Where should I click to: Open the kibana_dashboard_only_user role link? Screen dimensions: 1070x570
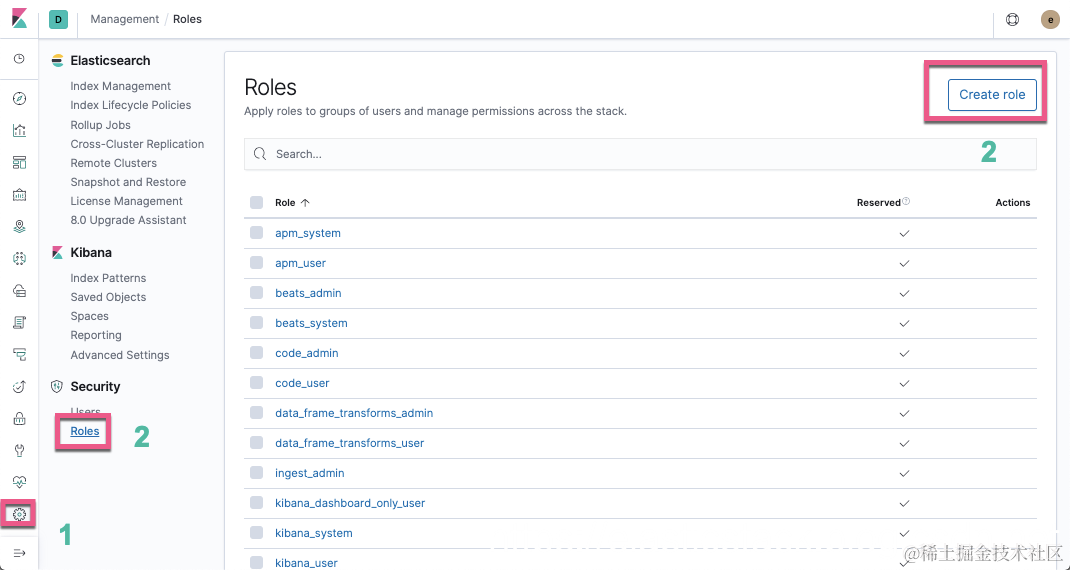coord(350,503)
